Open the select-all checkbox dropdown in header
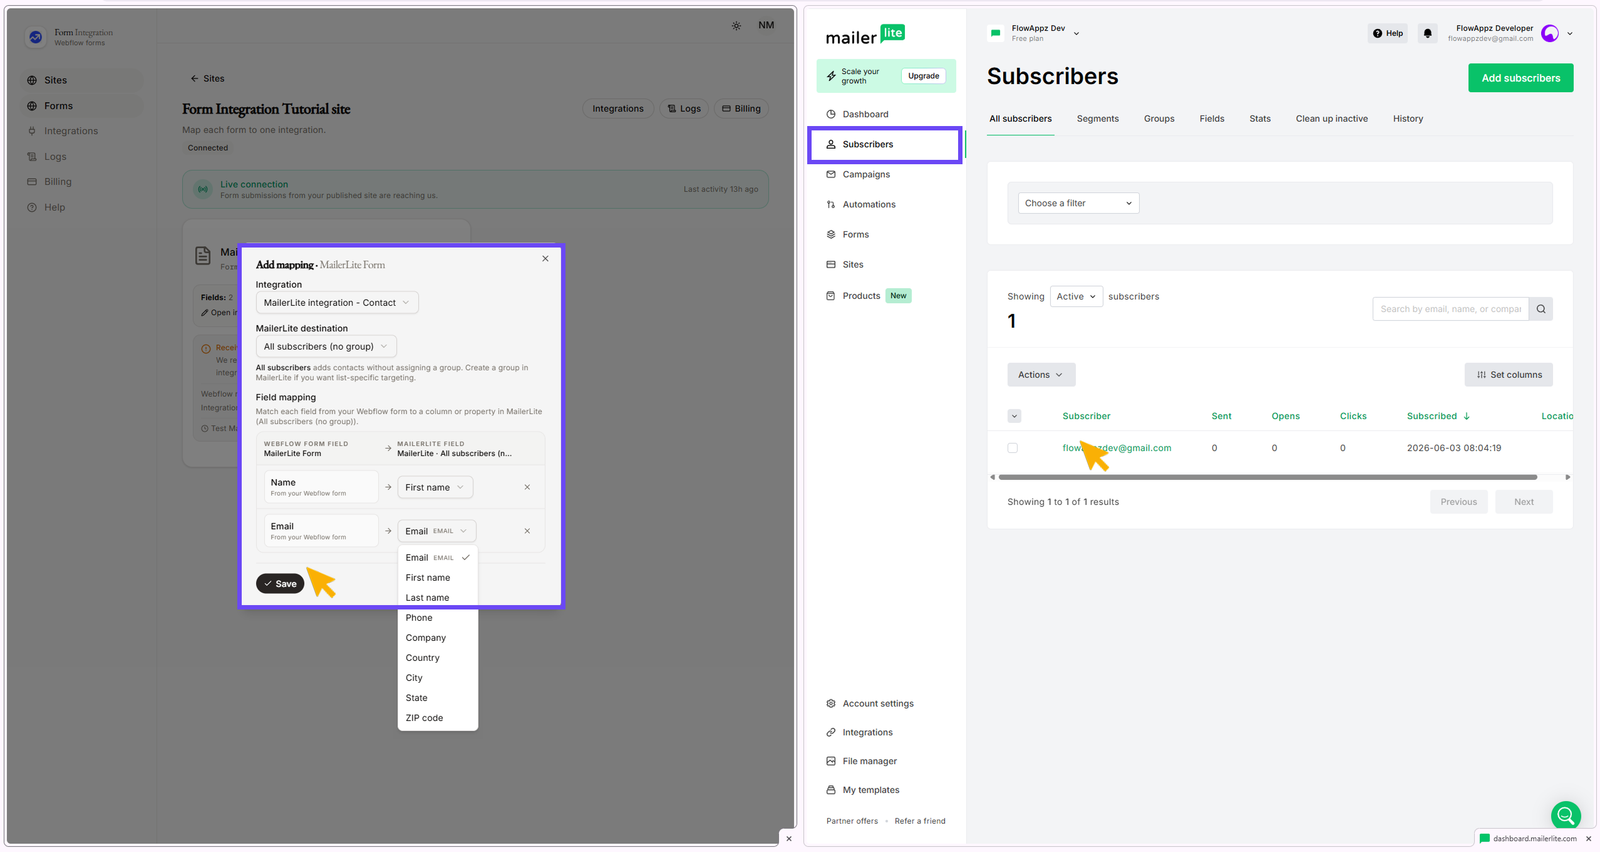1600x852 pixels. (1014, 416)
